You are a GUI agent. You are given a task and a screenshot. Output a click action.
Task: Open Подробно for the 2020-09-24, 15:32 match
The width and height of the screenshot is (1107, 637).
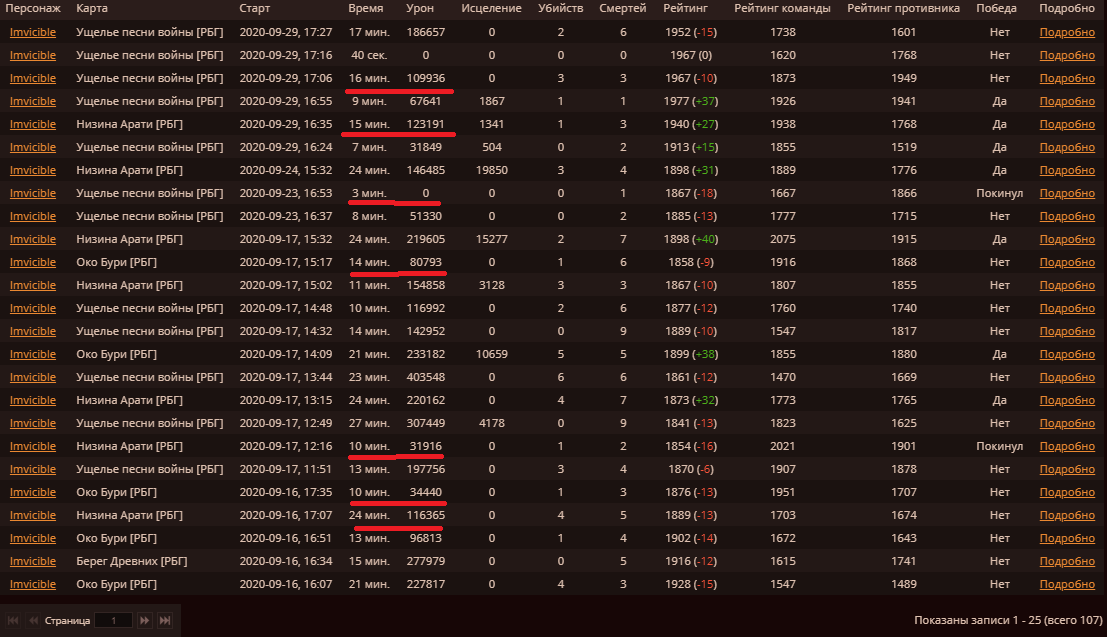(1067, 170)
